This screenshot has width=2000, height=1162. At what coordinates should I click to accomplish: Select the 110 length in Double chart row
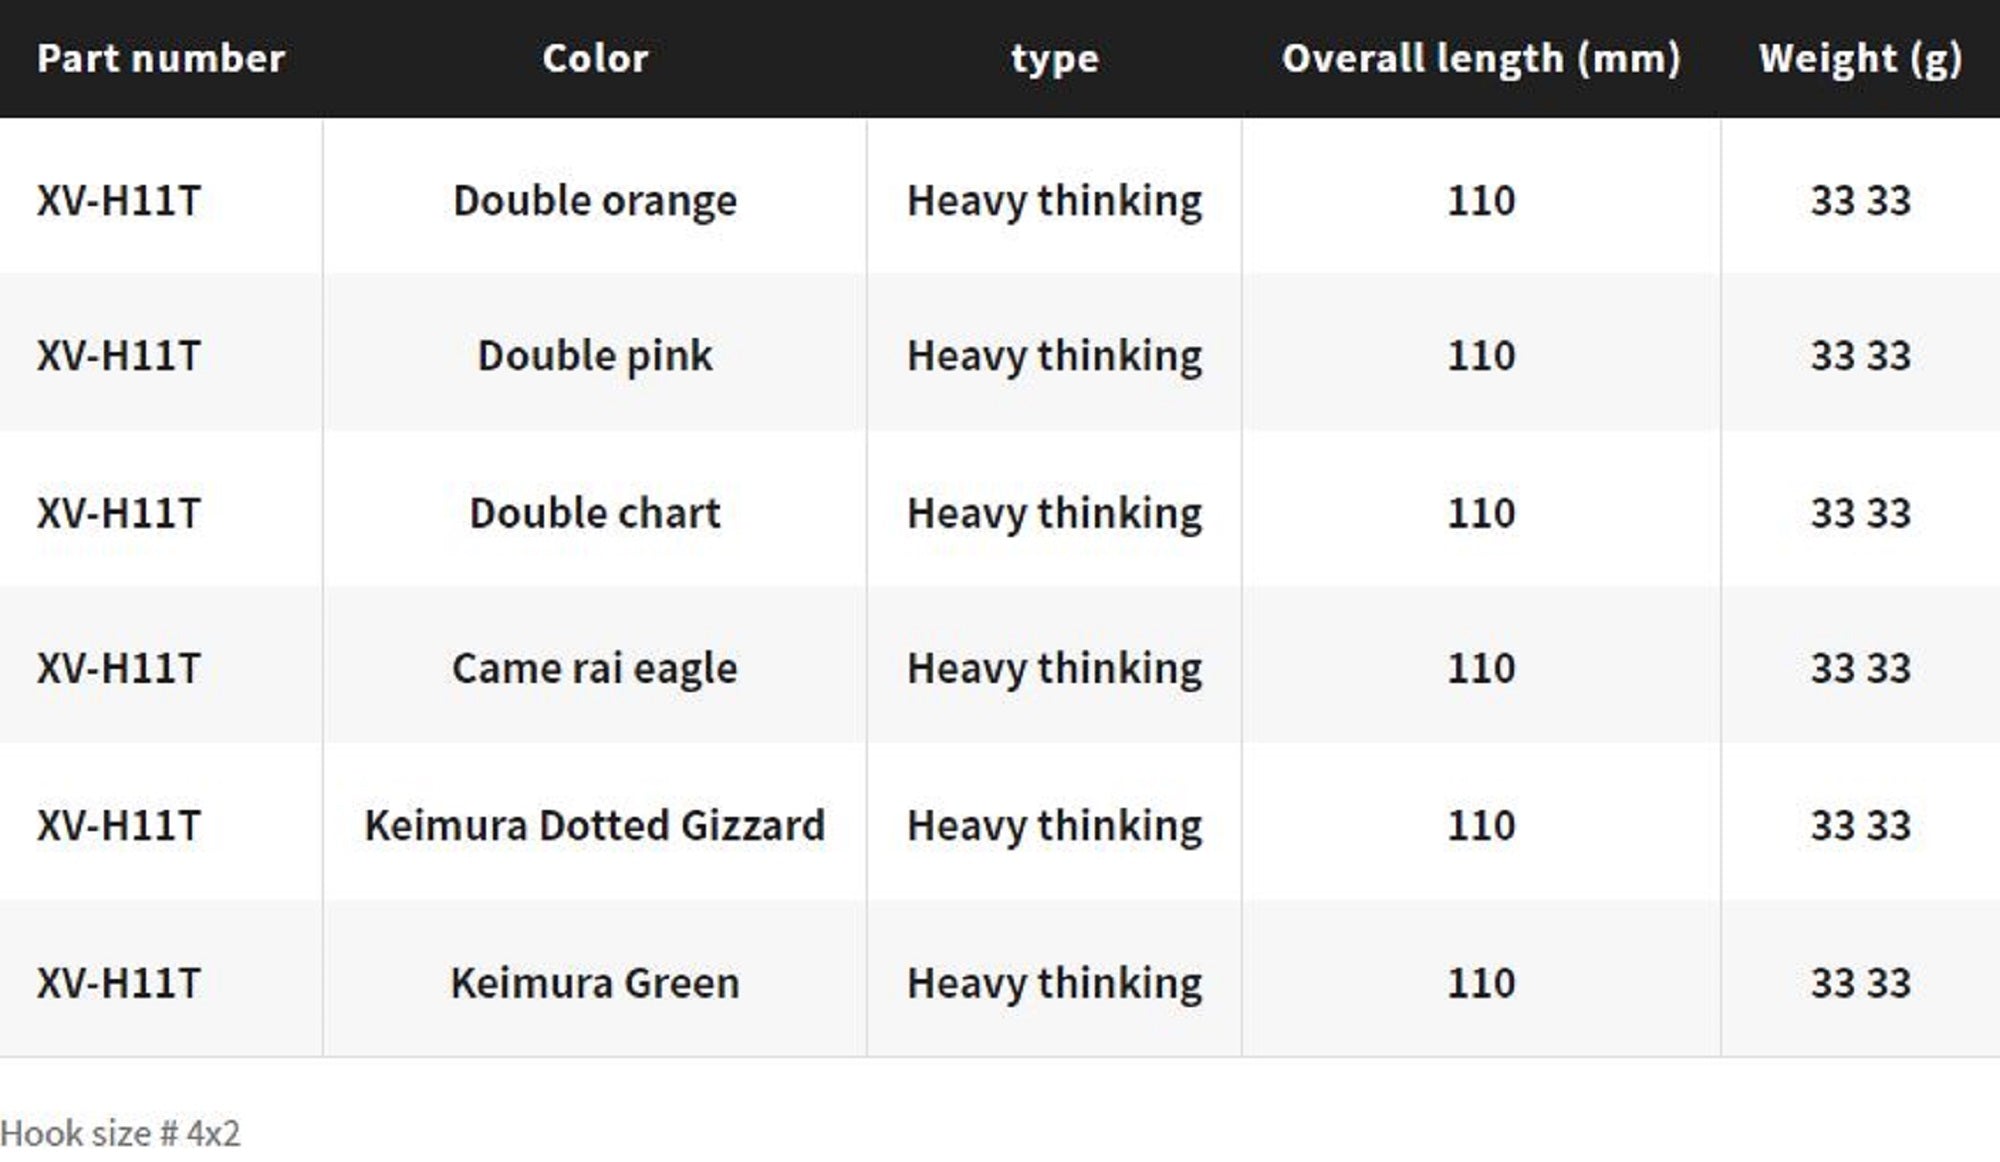tap(1481, 512)
